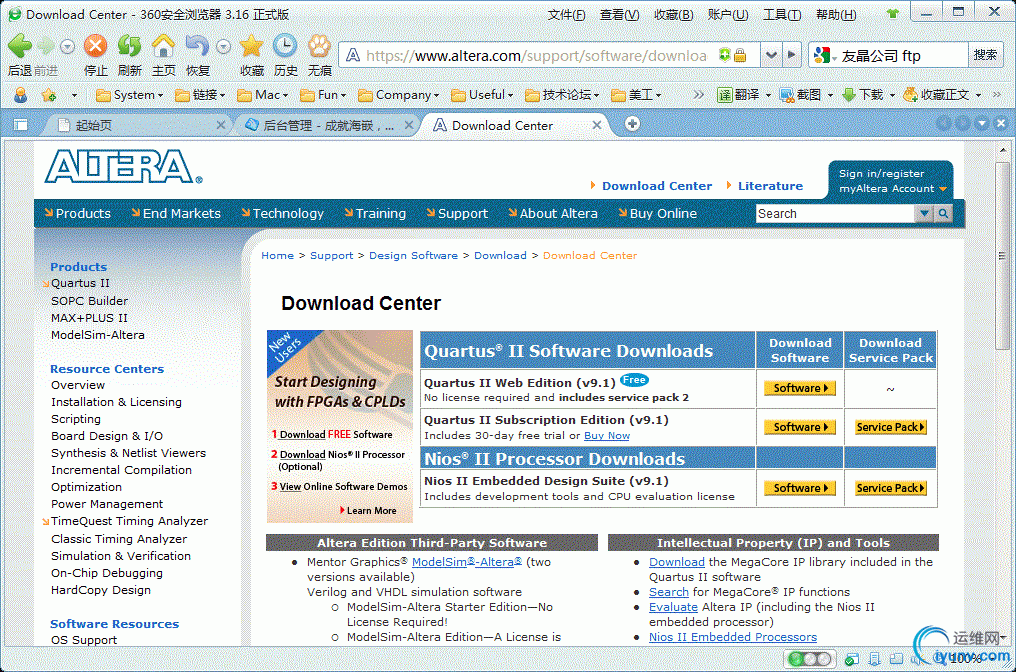This screenshot has width=1016, height=672.
Task: Refresh the page with the green refresh icon
Action: tap(129, 46)
